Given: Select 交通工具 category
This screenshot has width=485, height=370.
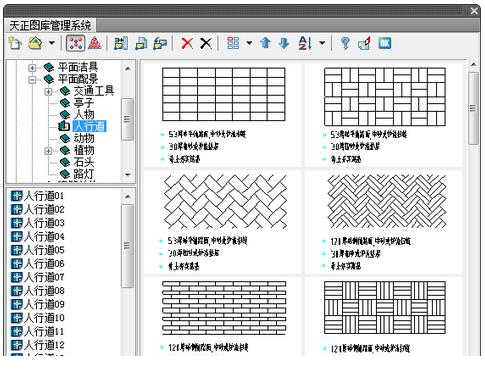Looking at the screenshot, I should 94,91.
